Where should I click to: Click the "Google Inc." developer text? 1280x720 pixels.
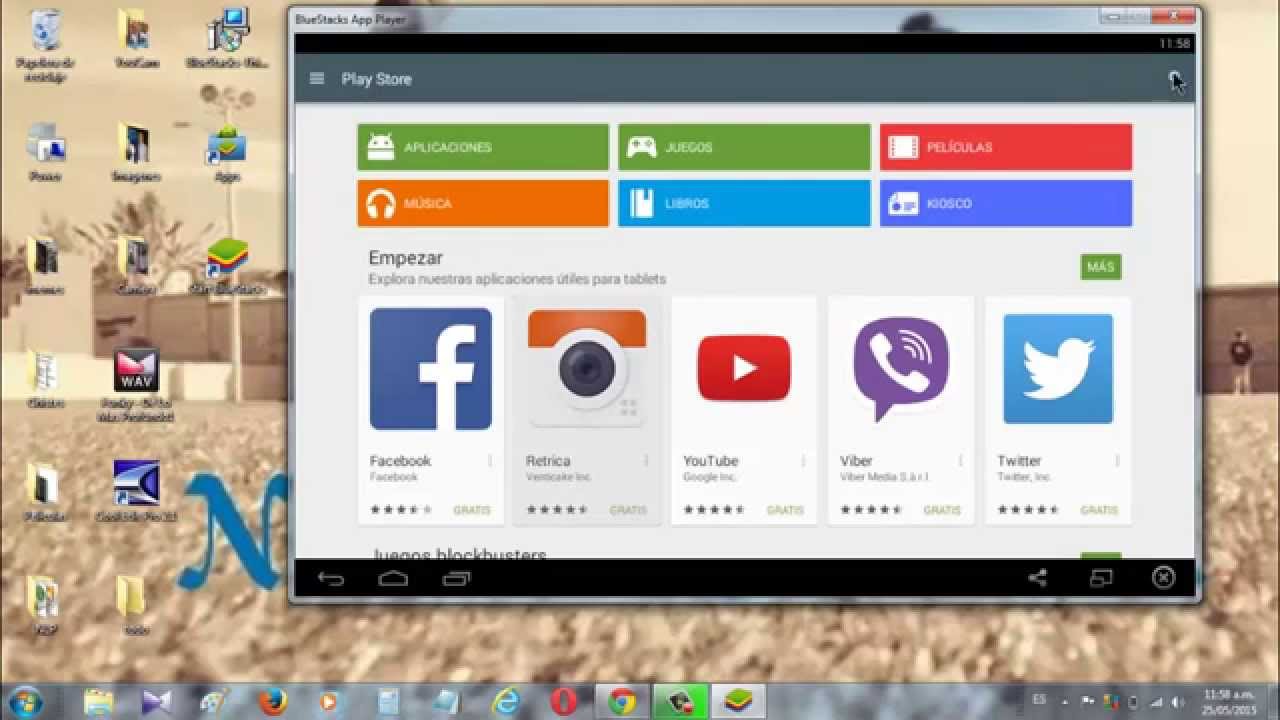coord(710,478)
